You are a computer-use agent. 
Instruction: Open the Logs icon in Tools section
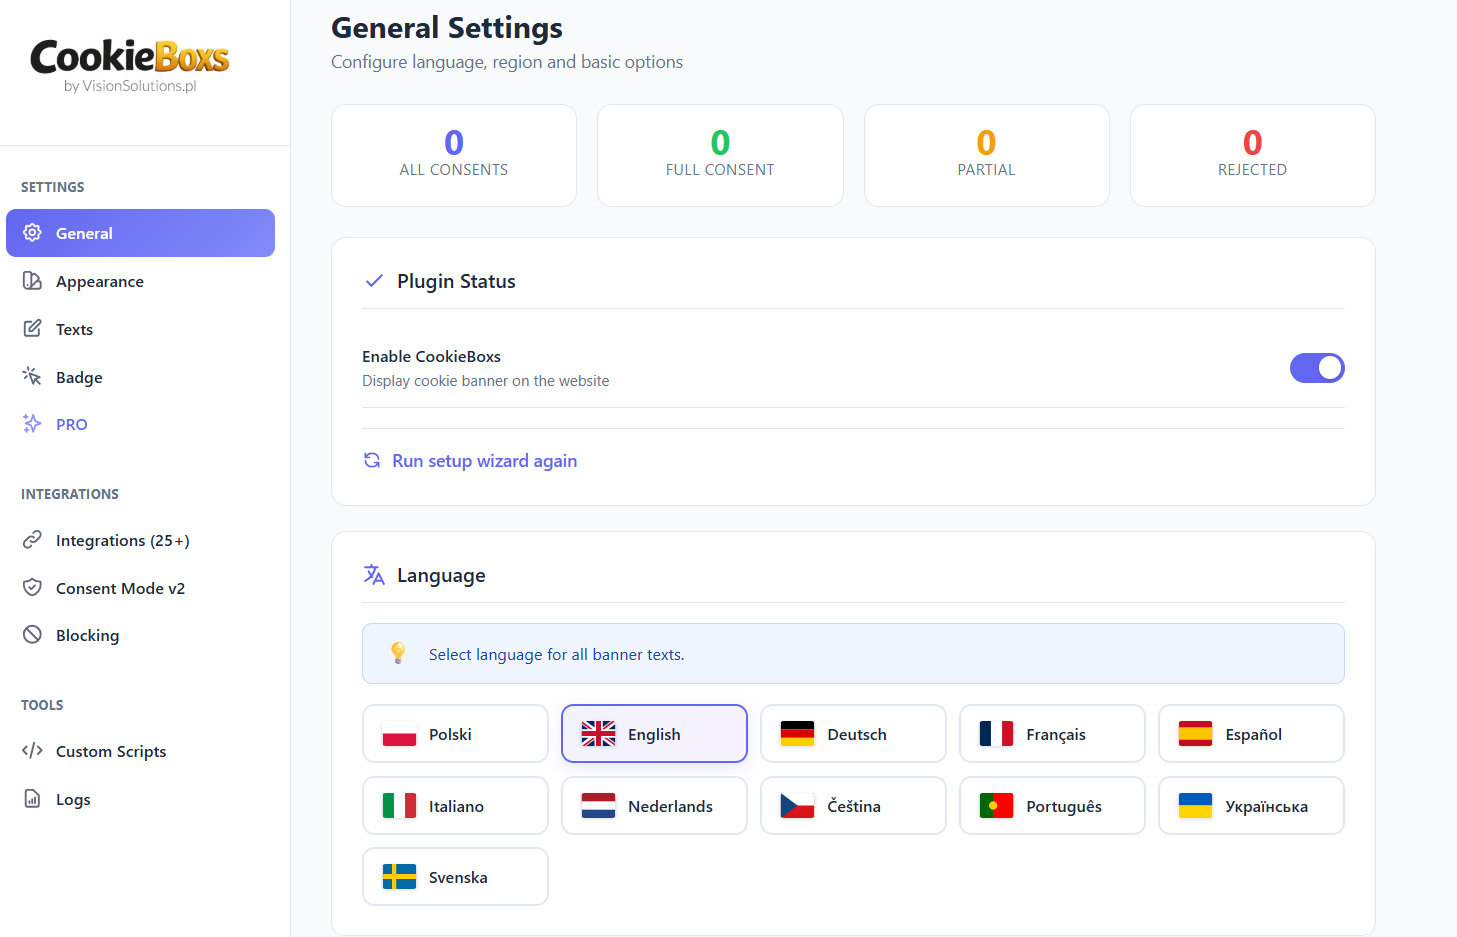[x=33, y=799]
